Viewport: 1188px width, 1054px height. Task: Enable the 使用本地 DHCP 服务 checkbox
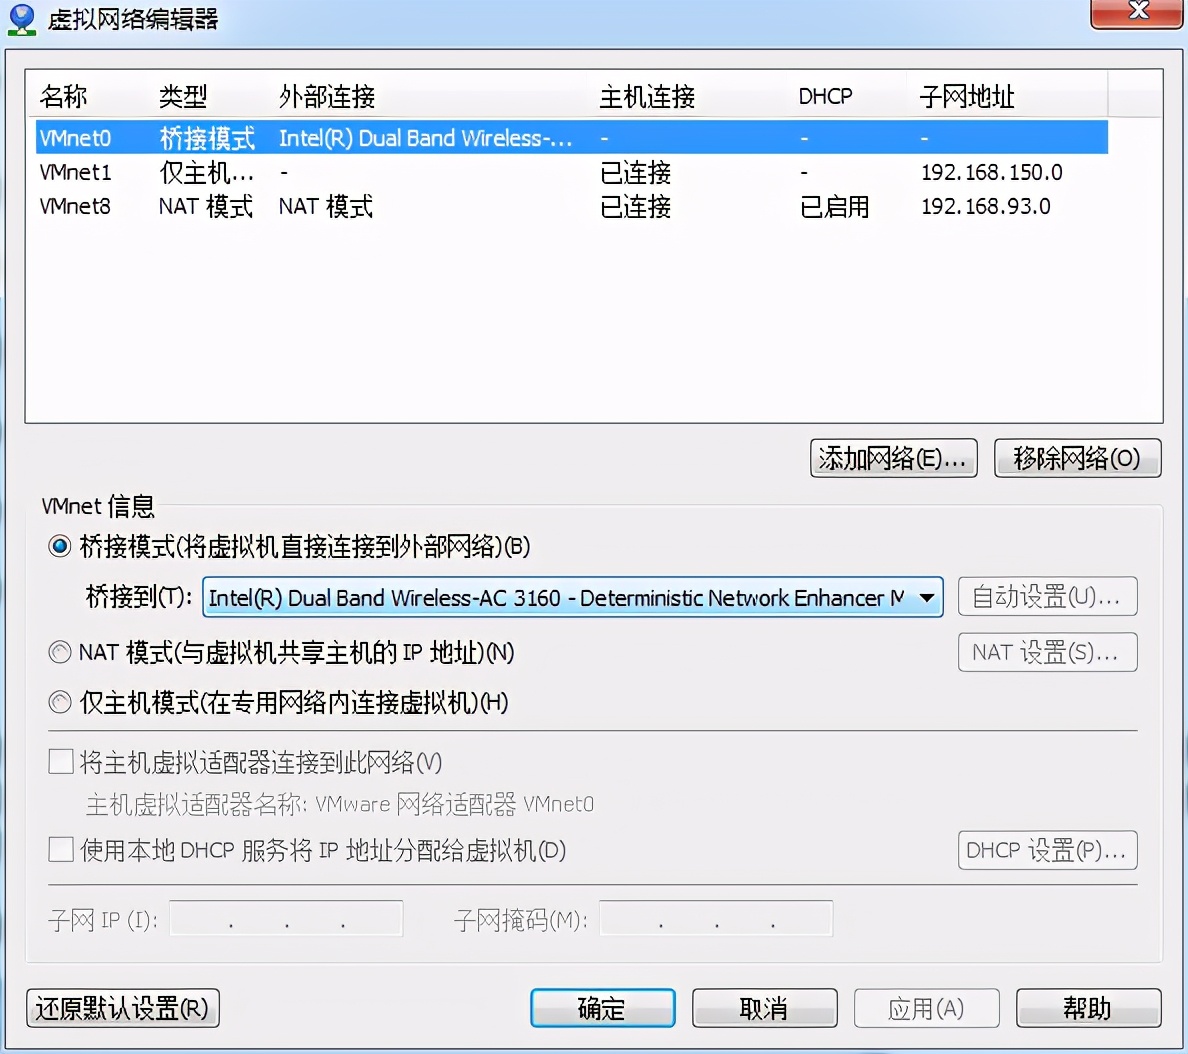pyautogui.click(x=59, y=849)
